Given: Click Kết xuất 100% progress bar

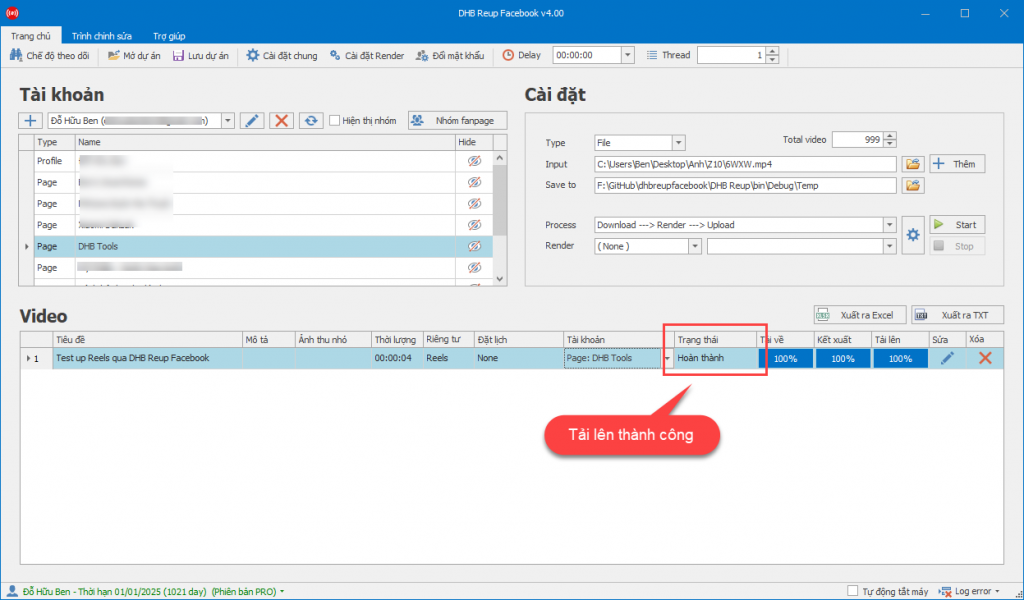Looking at the screenshot, I should tap(843, 358).
